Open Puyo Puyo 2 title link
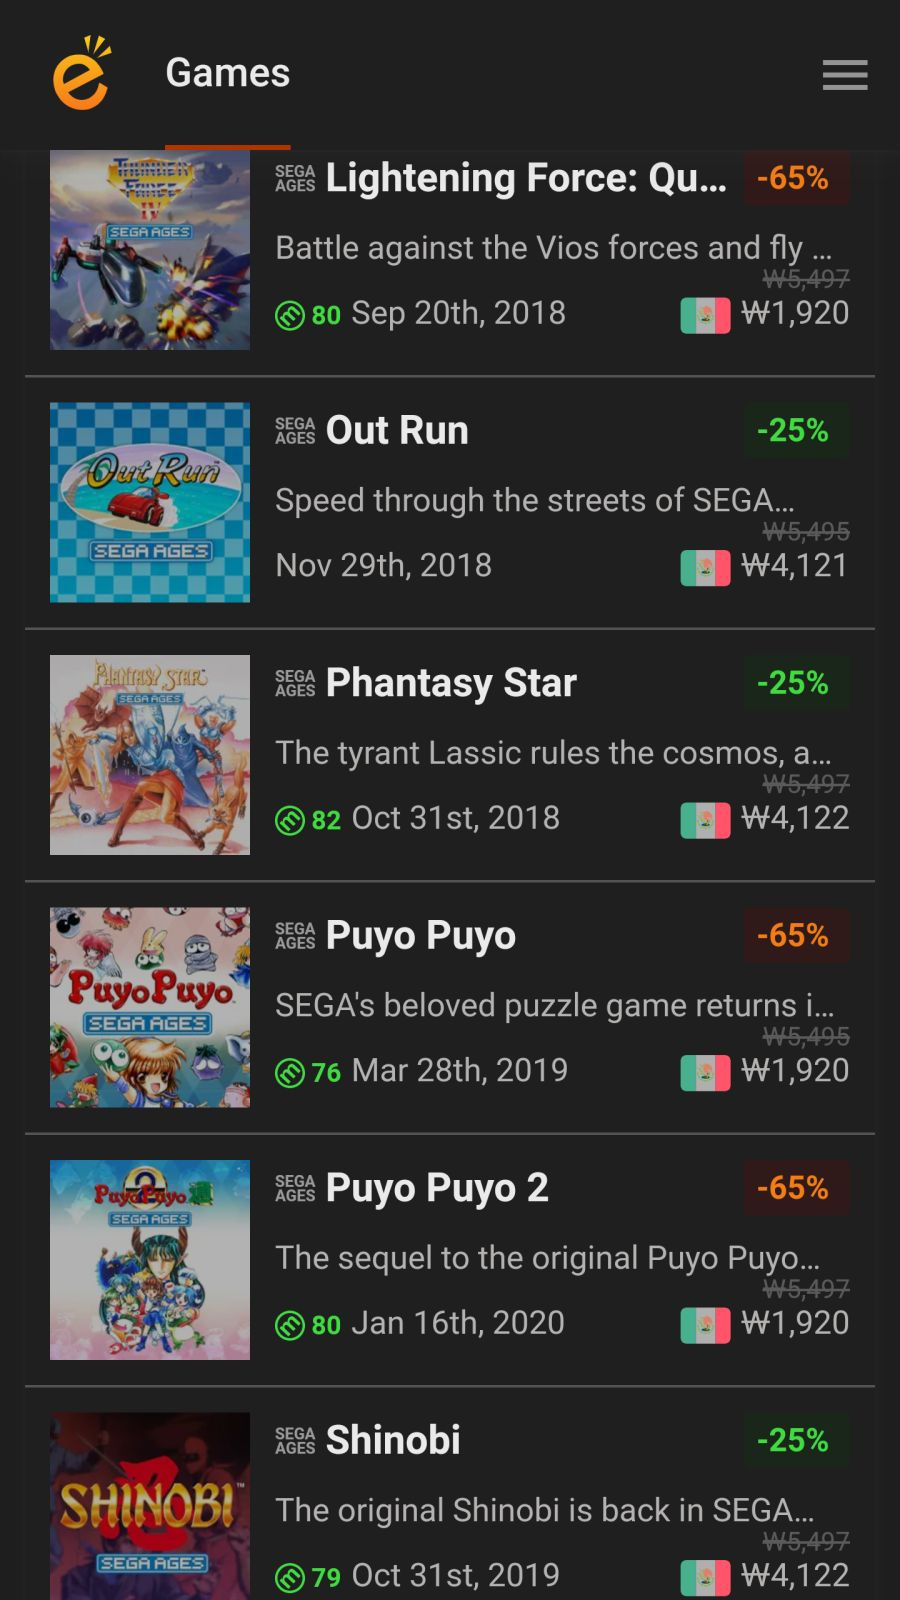Image resolution: width=900 pixels, height=1600 pixels. click(437, 1188)
